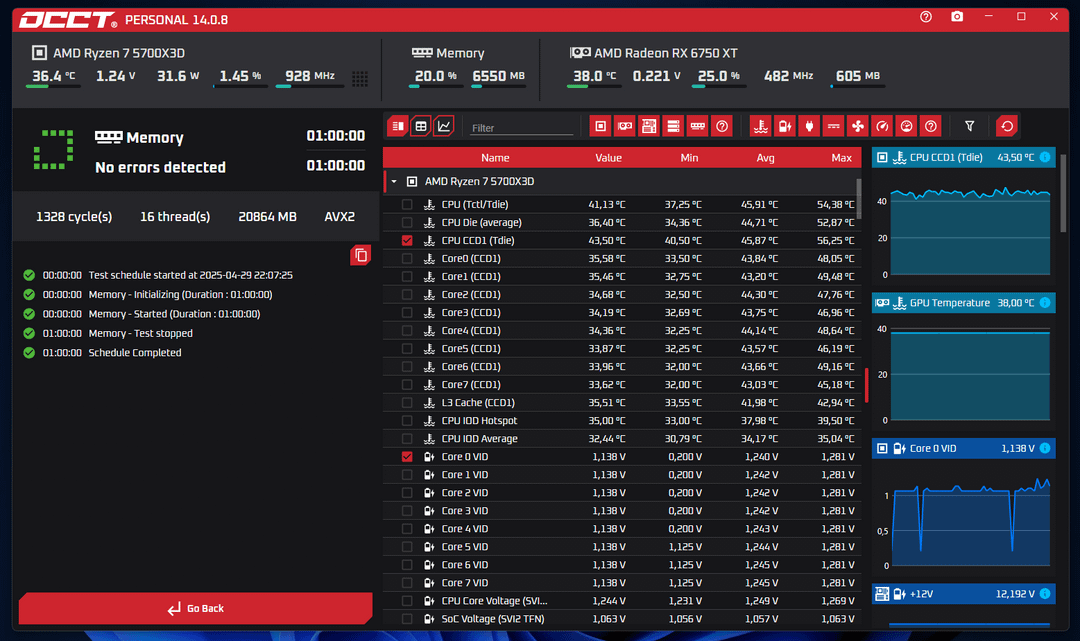Sort table by Value column
Screen dimensions: 1080x641
(x=608, y=158)
